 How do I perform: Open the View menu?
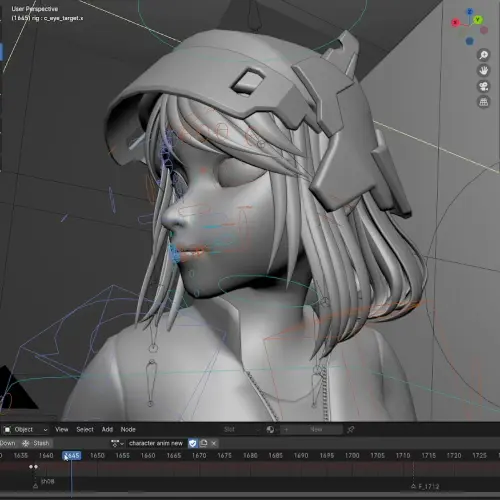[61, 430]
